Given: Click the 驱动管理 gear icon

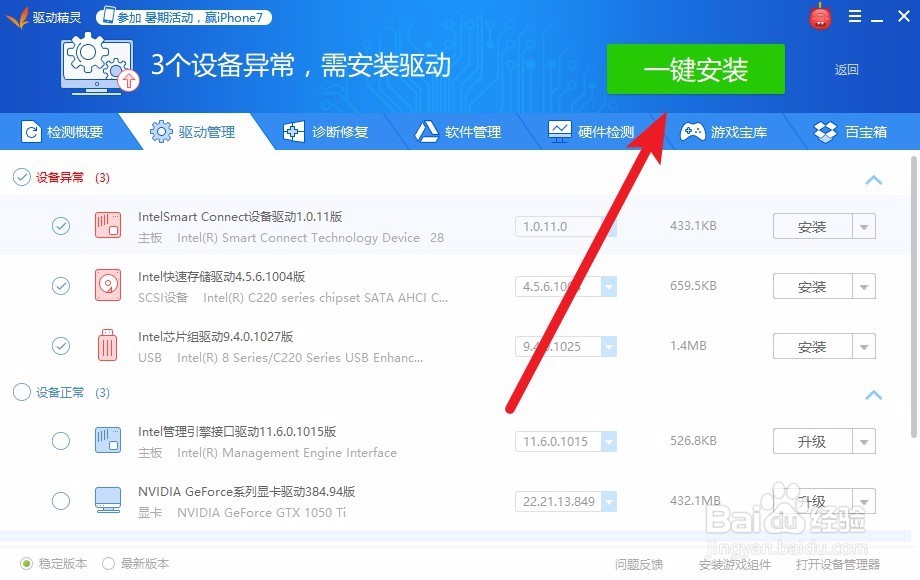Looking at the screenshot, I should click(x=161, y=132).
